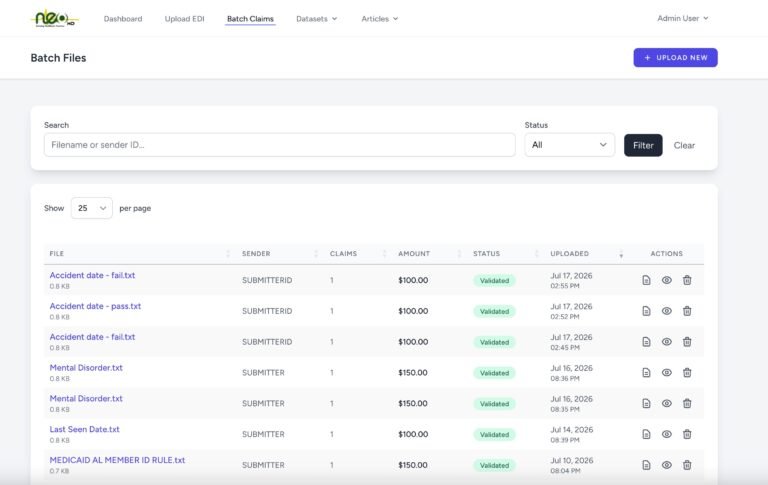Open document icon for Accident date - pass.txt
The width and height of the screenshot is (768, 485).
pyautogui.click(x=646, y=311)
